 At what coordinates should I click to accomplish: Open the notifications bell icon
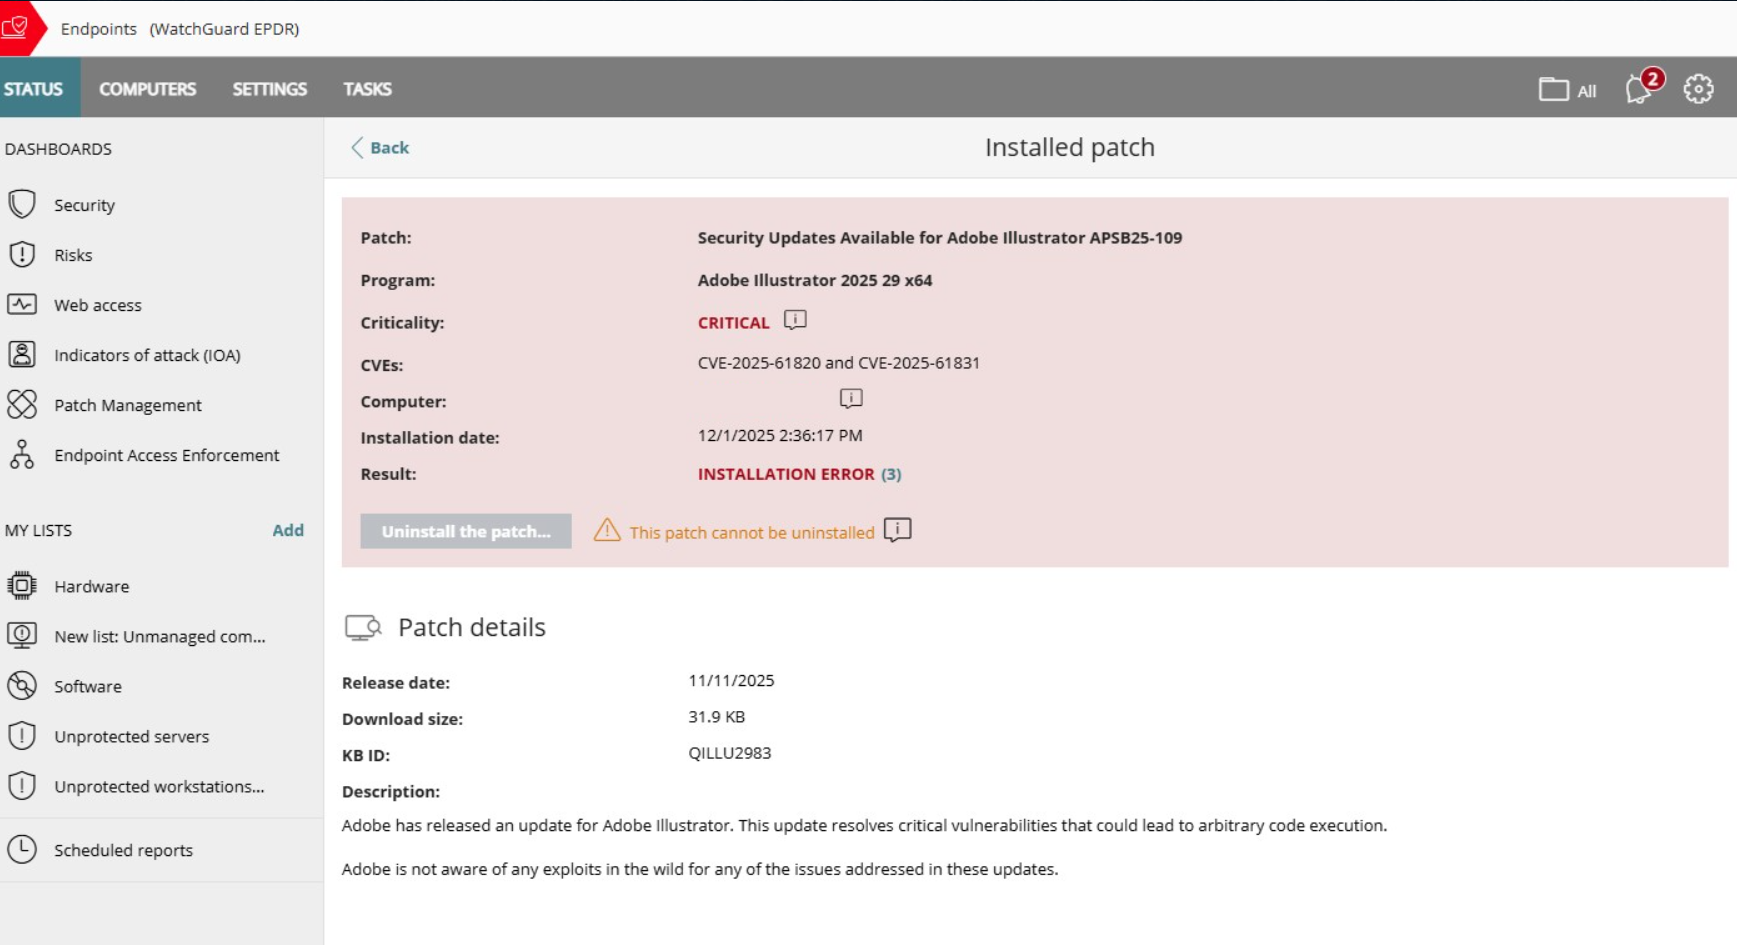[x=1638, y=89]
